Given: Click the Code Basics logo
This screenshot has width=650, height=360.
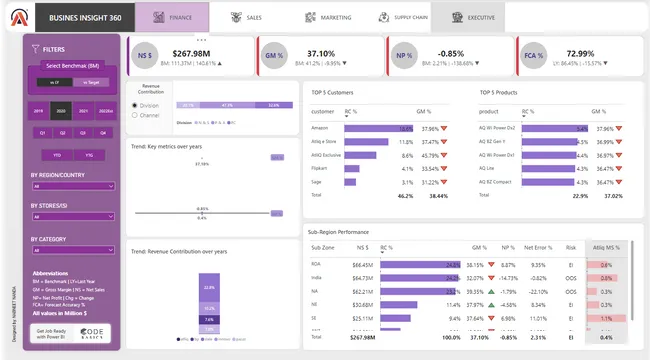Looking at the screenshot, I should point(92,333).
